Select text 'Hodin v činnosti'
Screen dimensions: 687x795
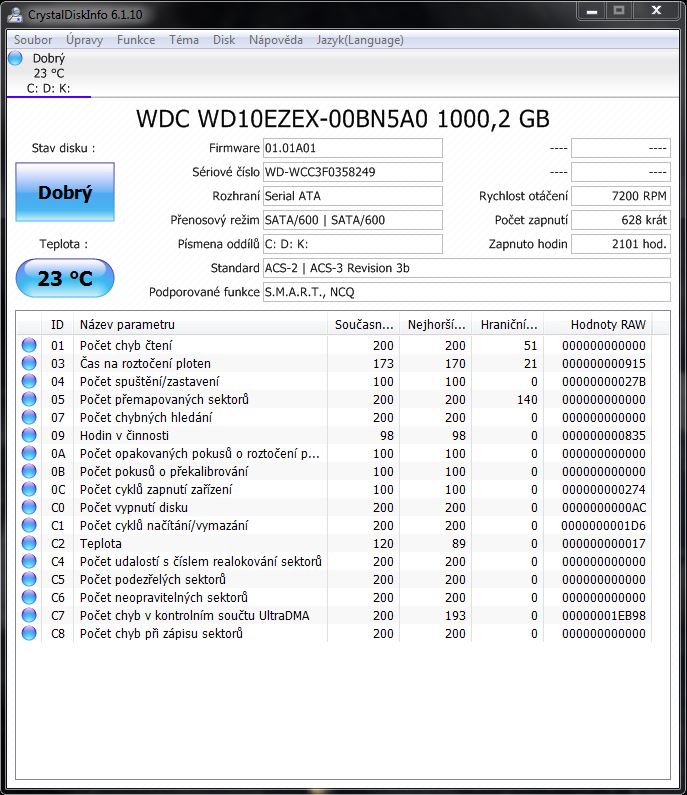(x=124, y=436)
